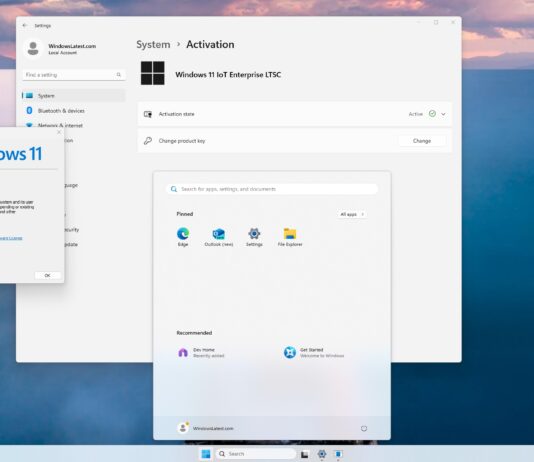534x462 pixels.
Task: Click Start menu search field
Action: pos(272,189)
